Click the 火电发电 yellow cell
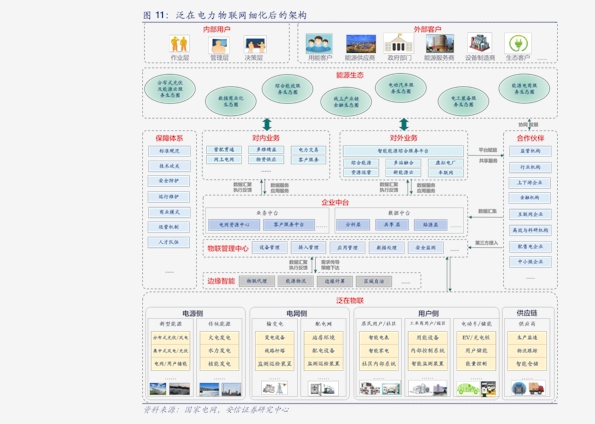This screenshot has width=595, height=424. point(219,337)
